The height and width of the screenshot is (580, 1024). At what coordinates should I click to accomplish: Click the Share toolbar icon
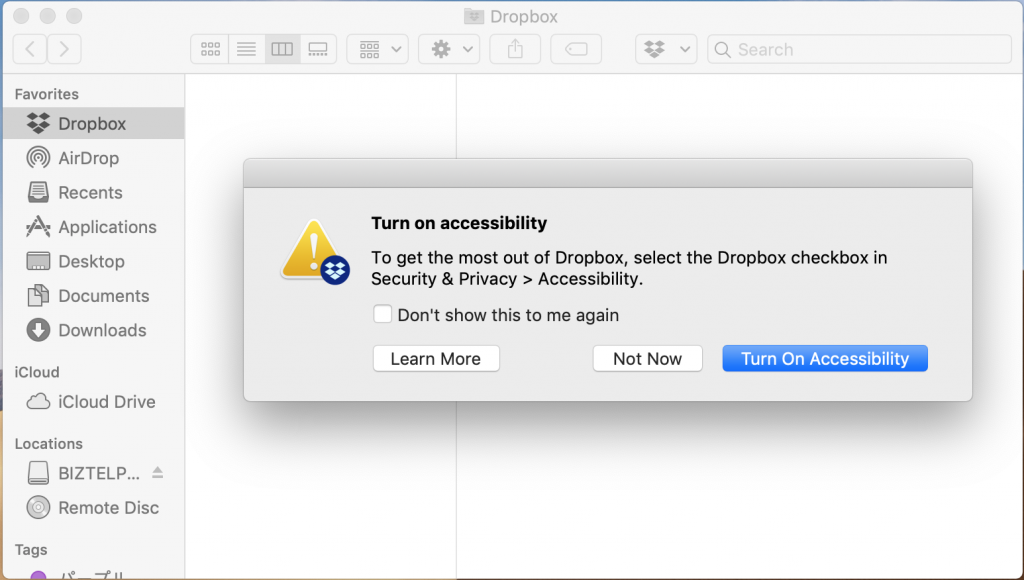(515, 49)
